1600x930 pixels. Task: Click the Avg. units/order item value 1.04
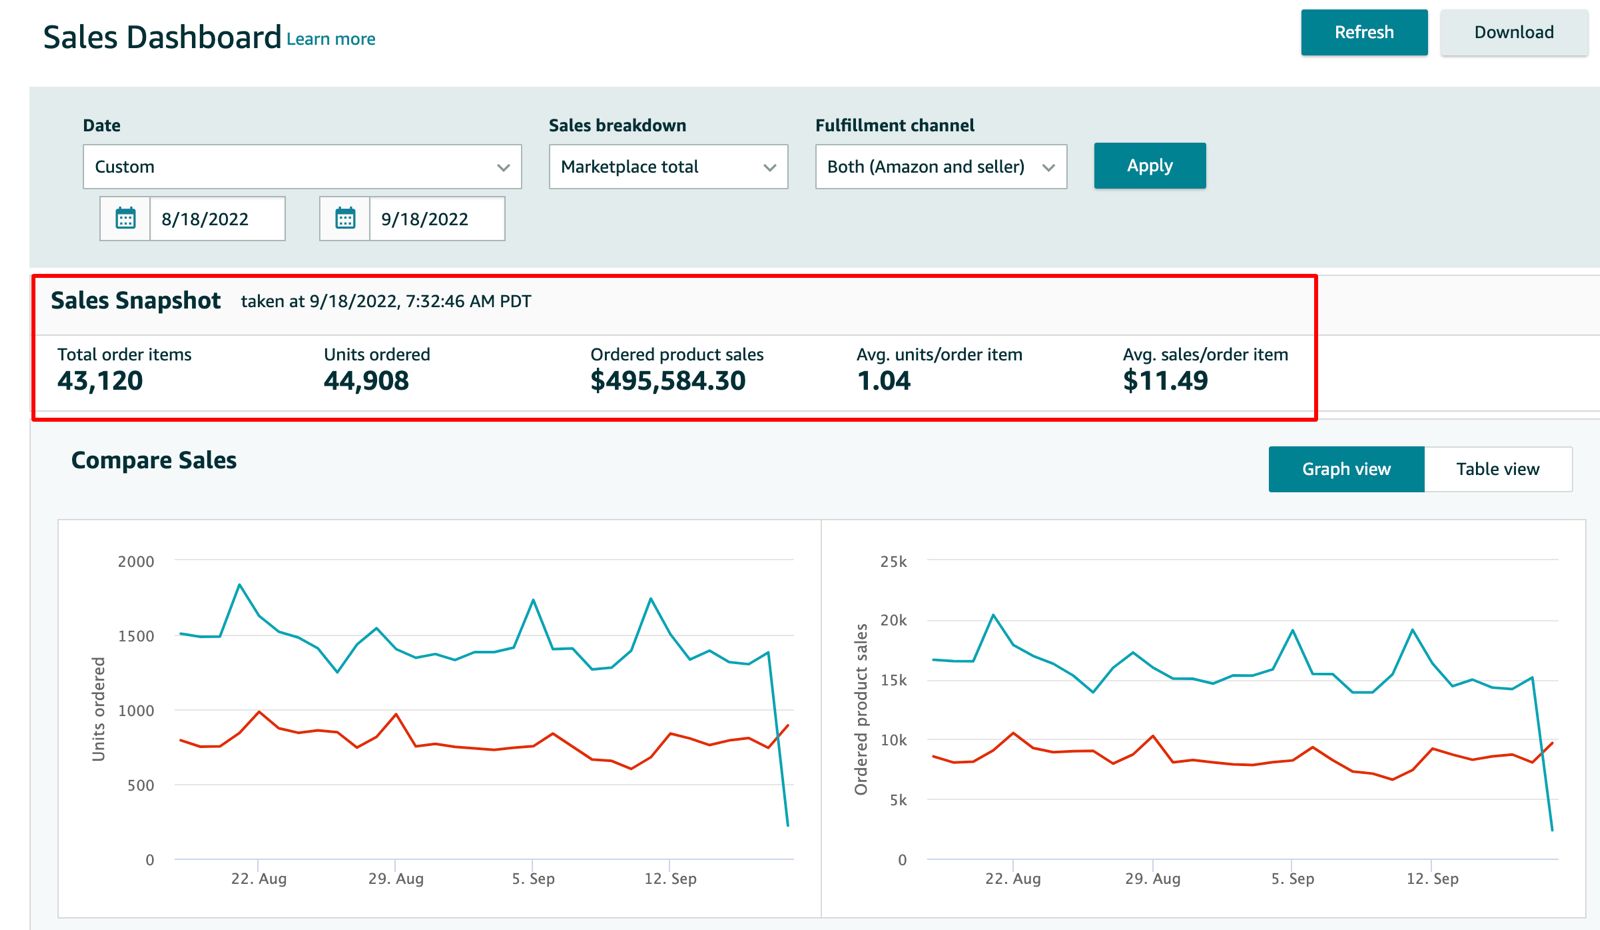point(884,381)
